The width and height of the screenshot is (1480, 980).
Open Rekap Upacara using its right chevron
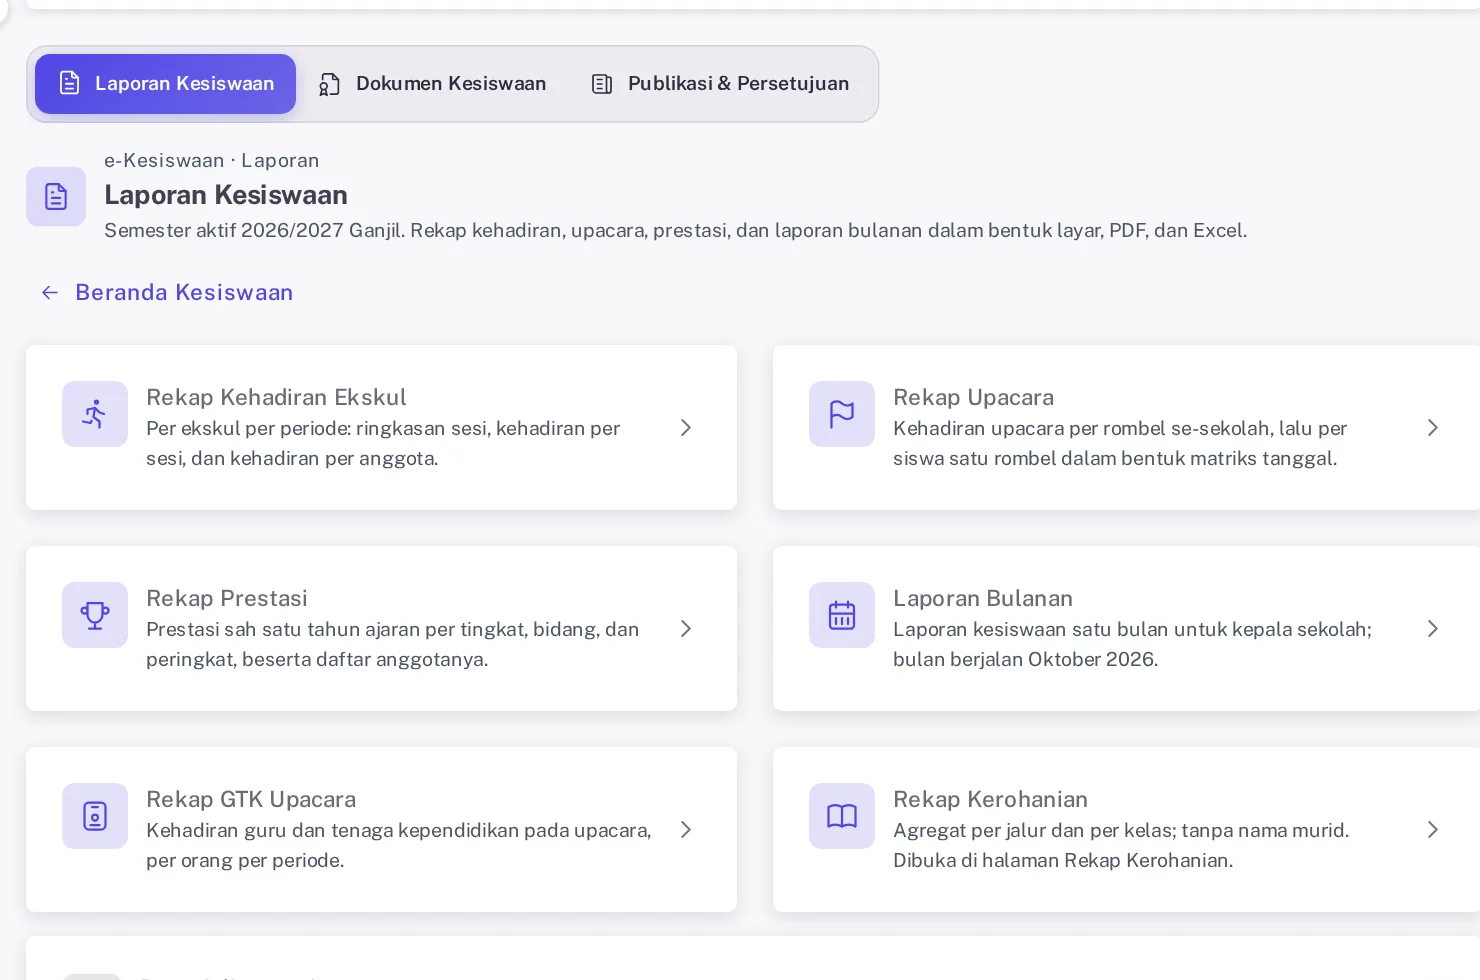pyautogui.click(x=1433, y=428)
